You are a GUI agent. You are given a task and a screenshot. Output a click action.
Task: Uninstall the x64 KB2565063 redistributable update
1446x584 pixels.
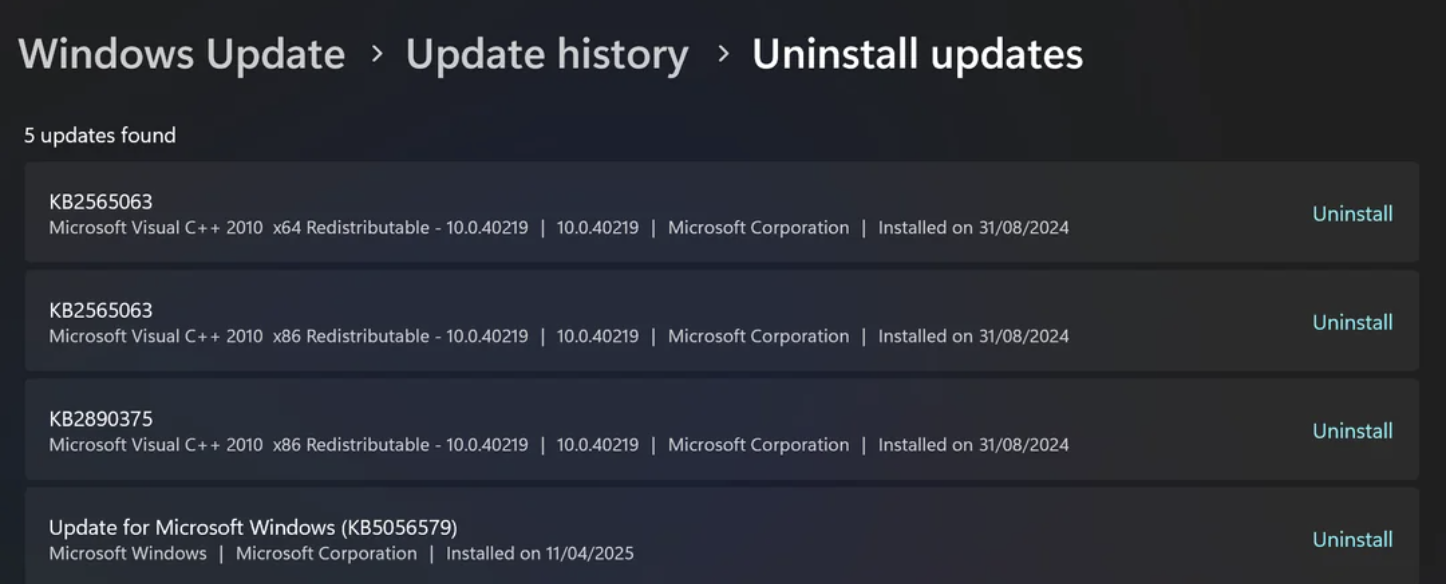(x=1352, y=213)
